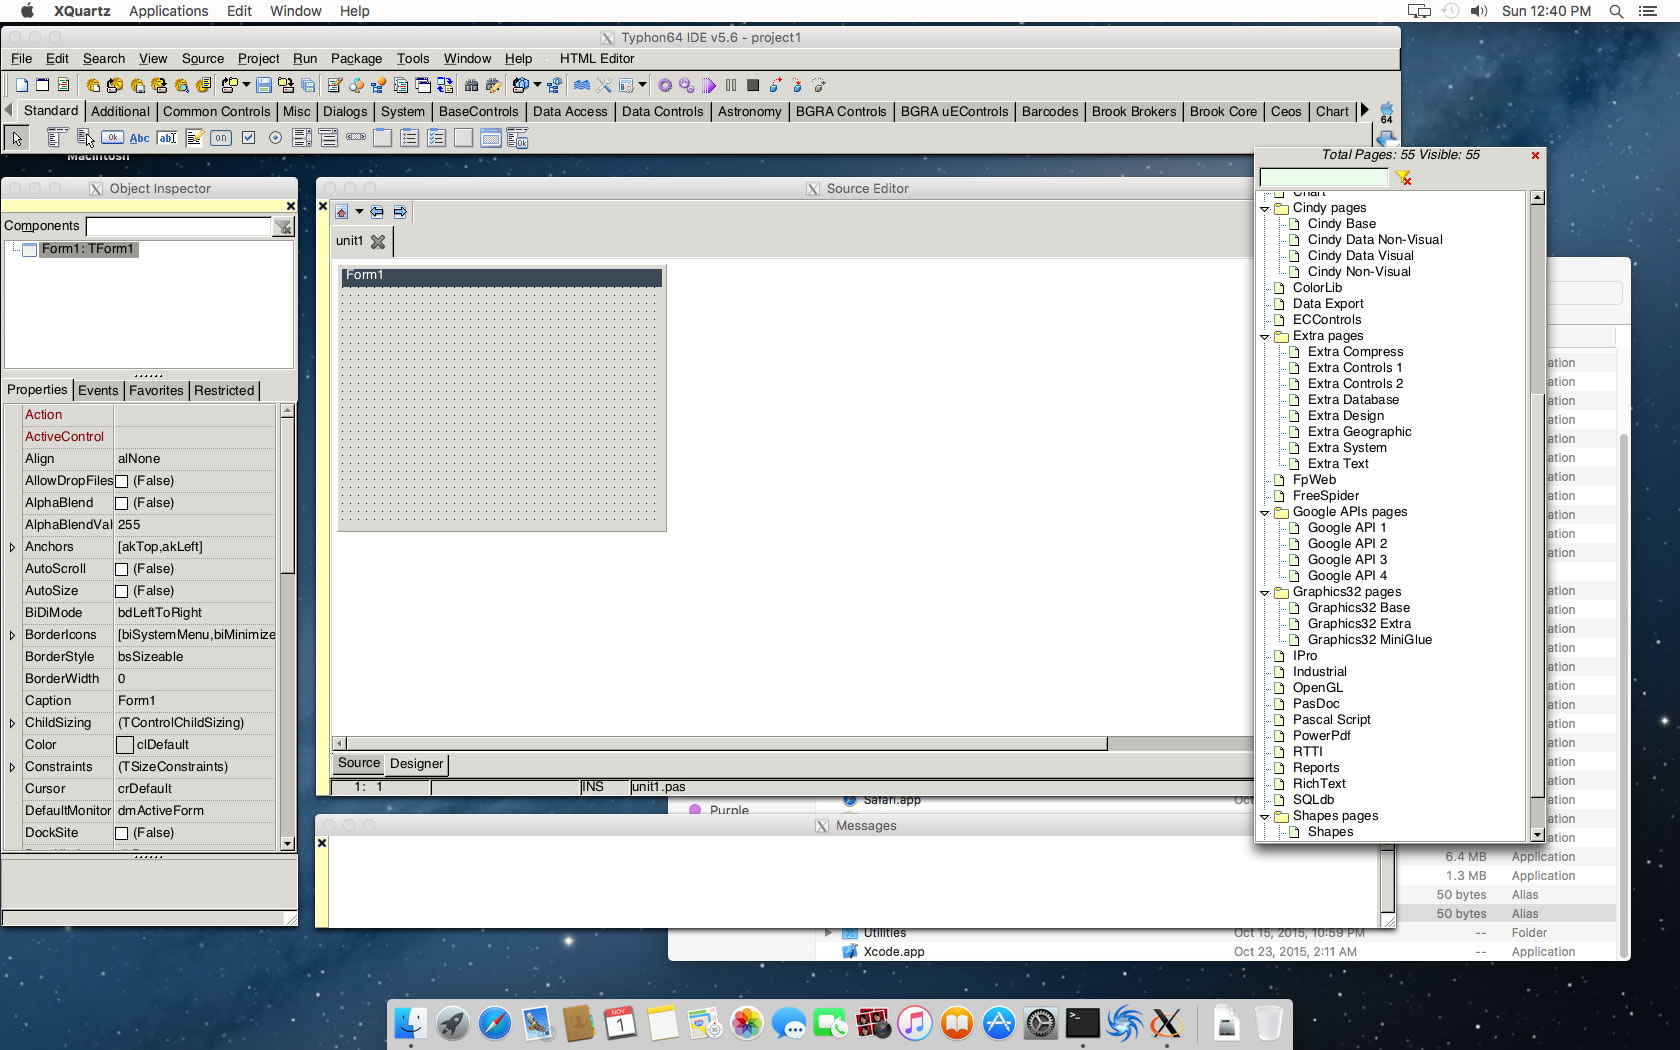Toggle the AutoSize checkbox
Viewport: 1680px width, 1050px height.
pyautogui.click(x=122, y=591)
